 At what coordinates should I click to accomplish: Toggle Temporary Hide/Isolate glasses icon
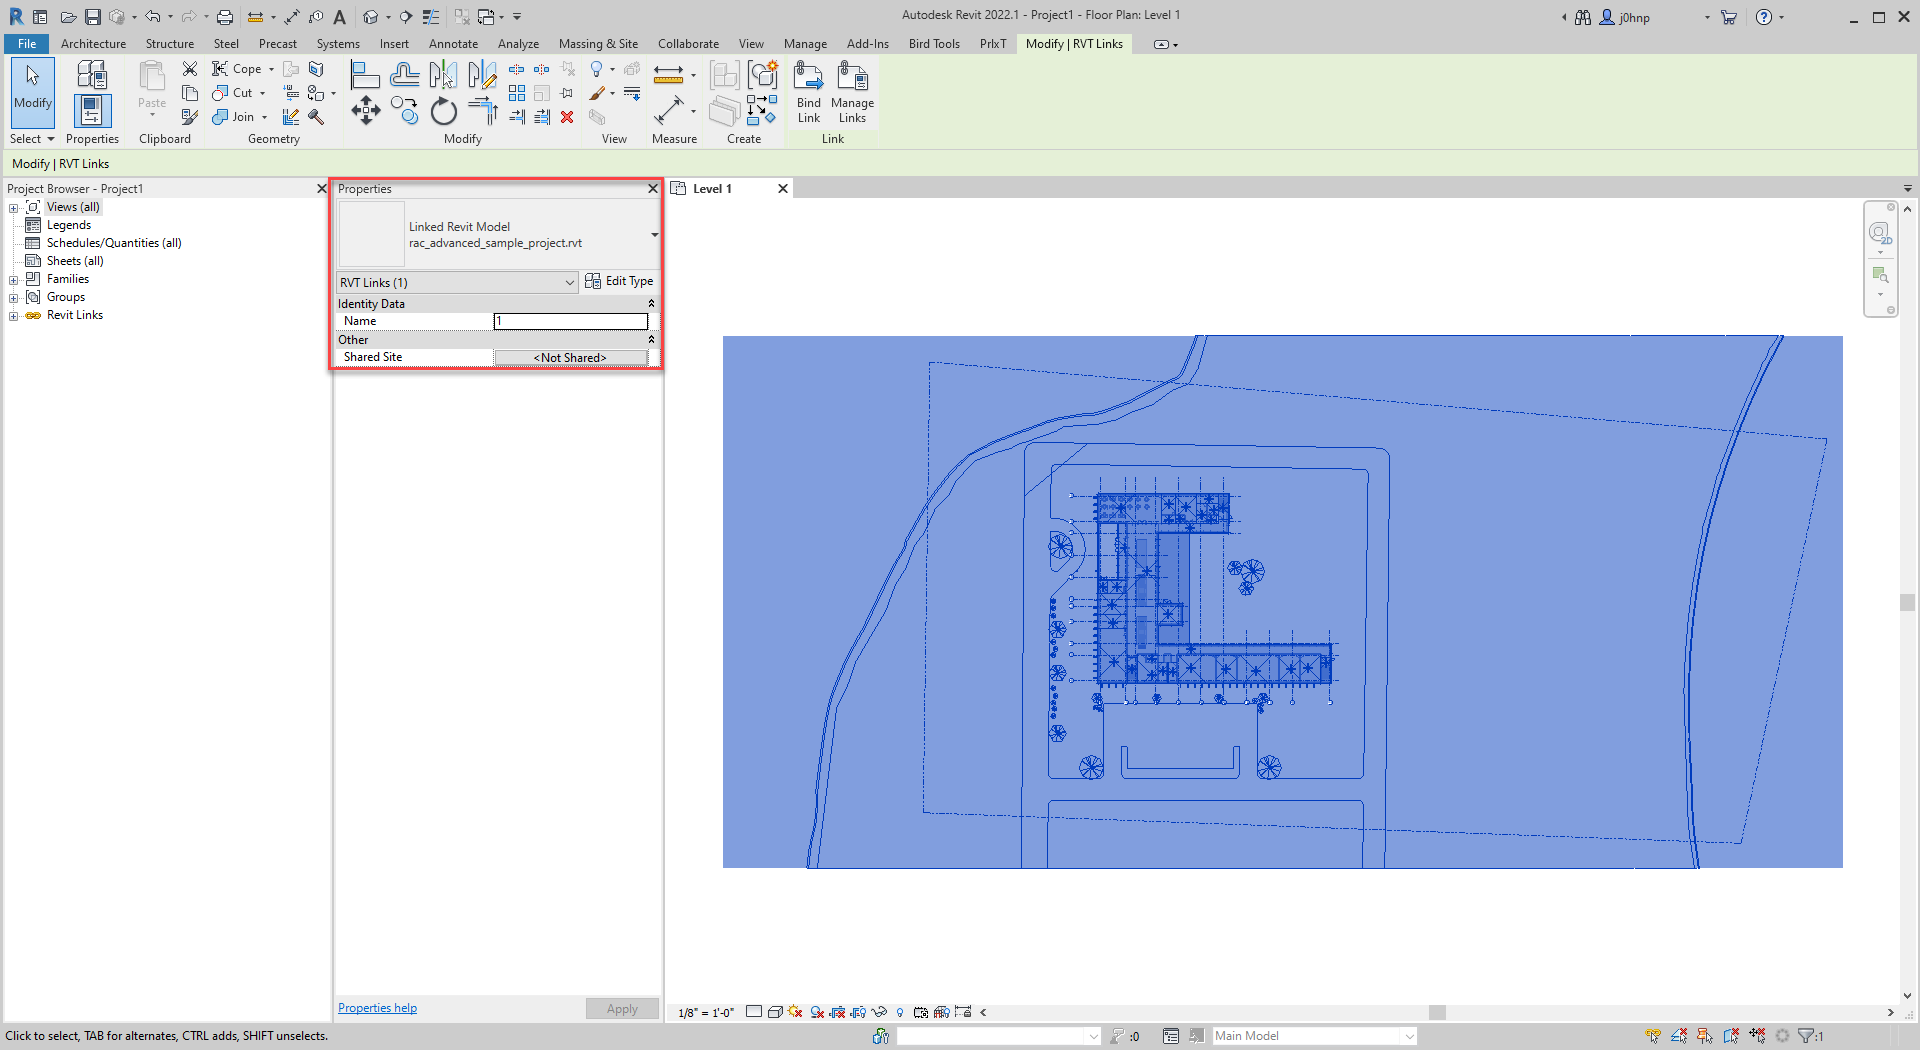(x=879, y=1012)
